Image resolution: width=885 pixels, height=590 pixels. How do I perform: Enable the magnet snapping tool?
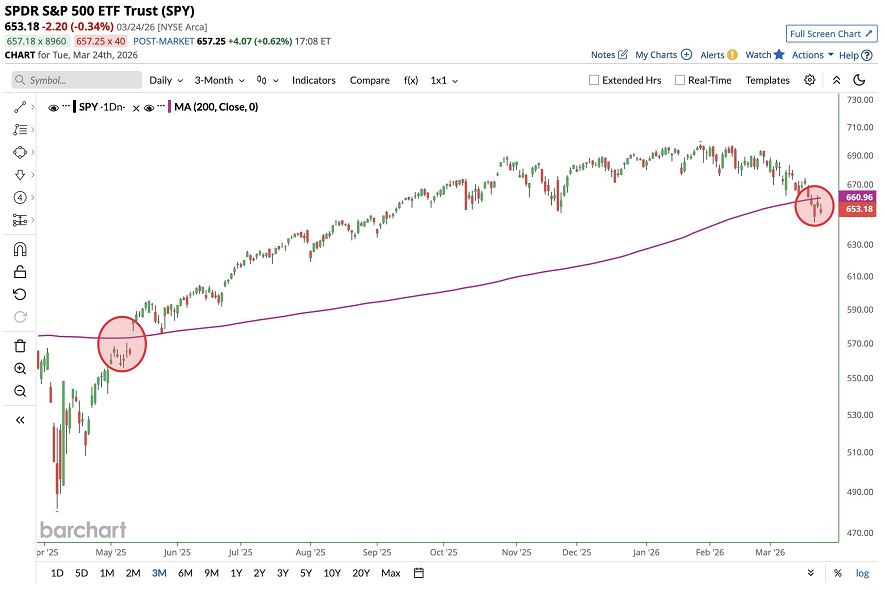20,248
